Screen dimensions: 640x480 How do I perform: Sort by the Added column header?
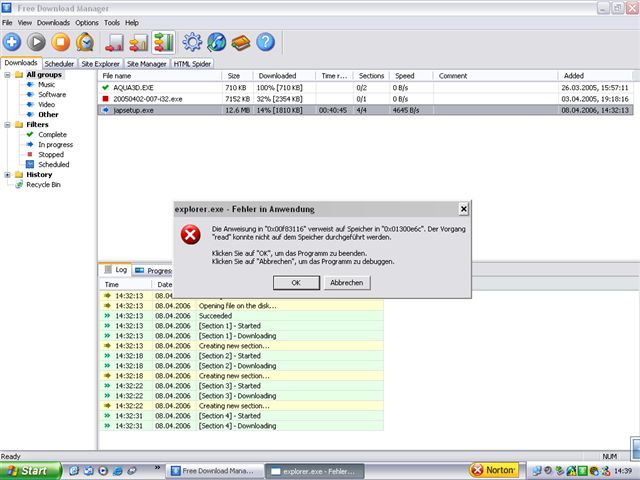[595, 76]
